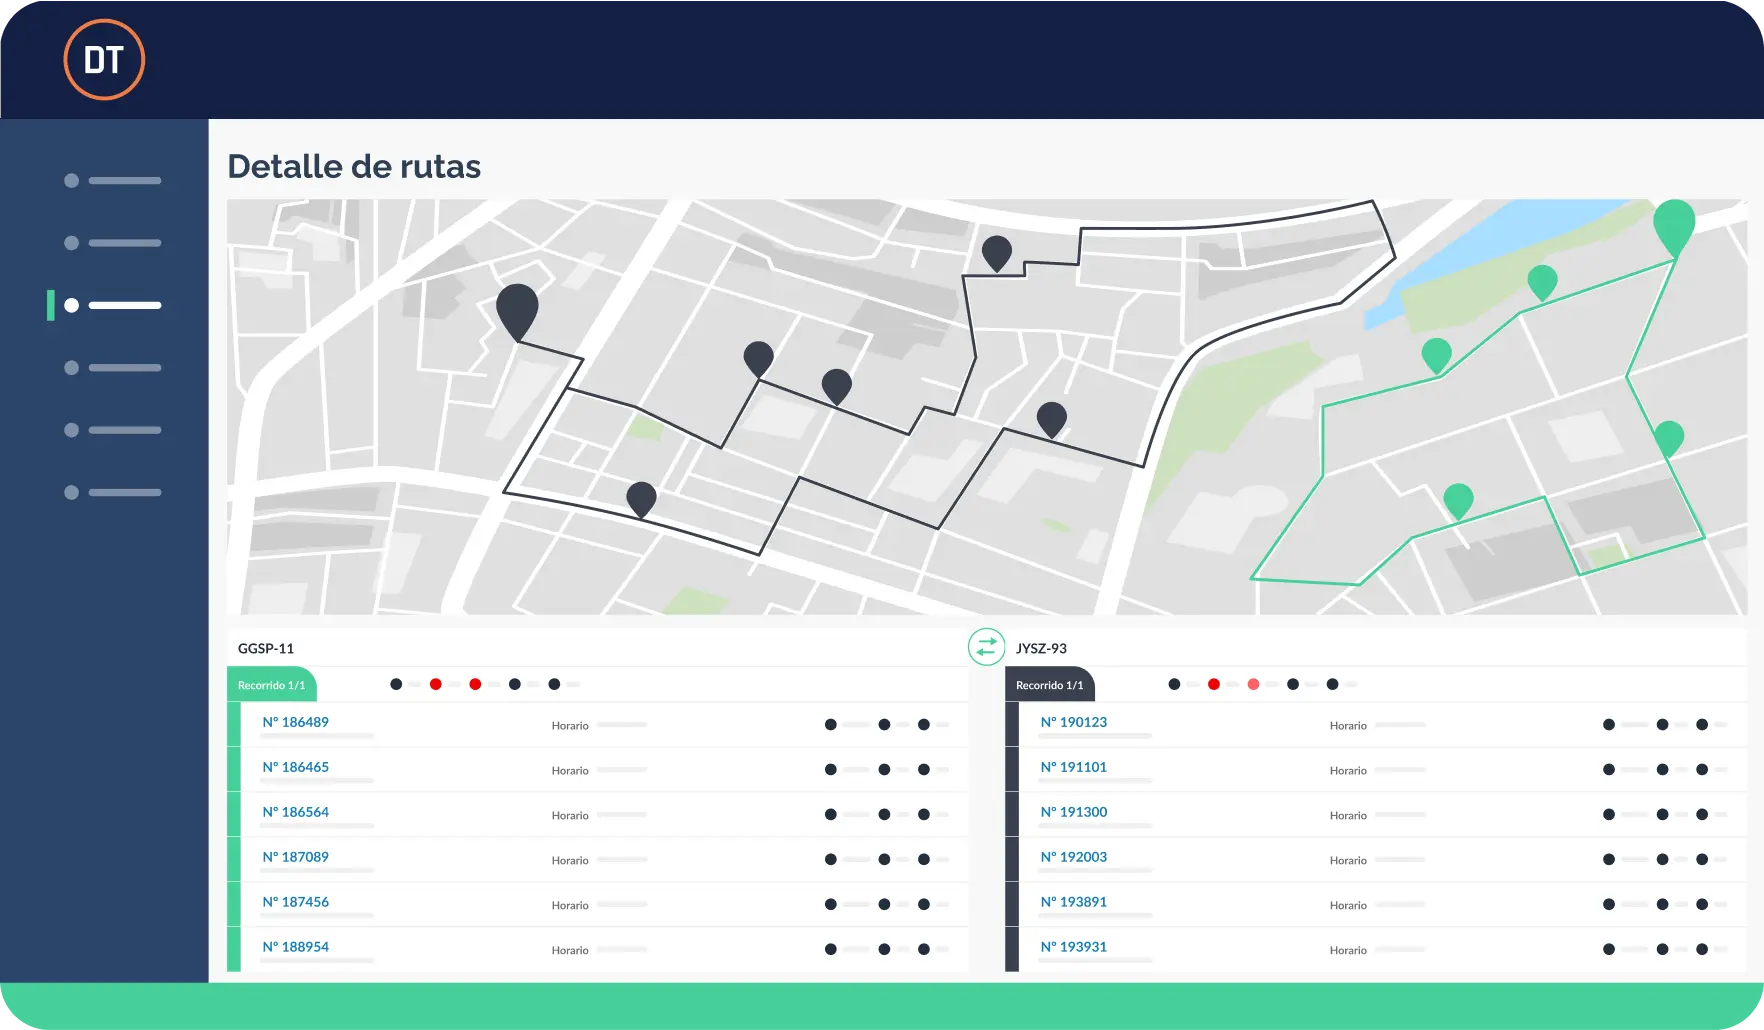This screenshot has width=1764, height=1030.
Task: Click the first status dot in N° 186489 row
Action: [831, 725]
